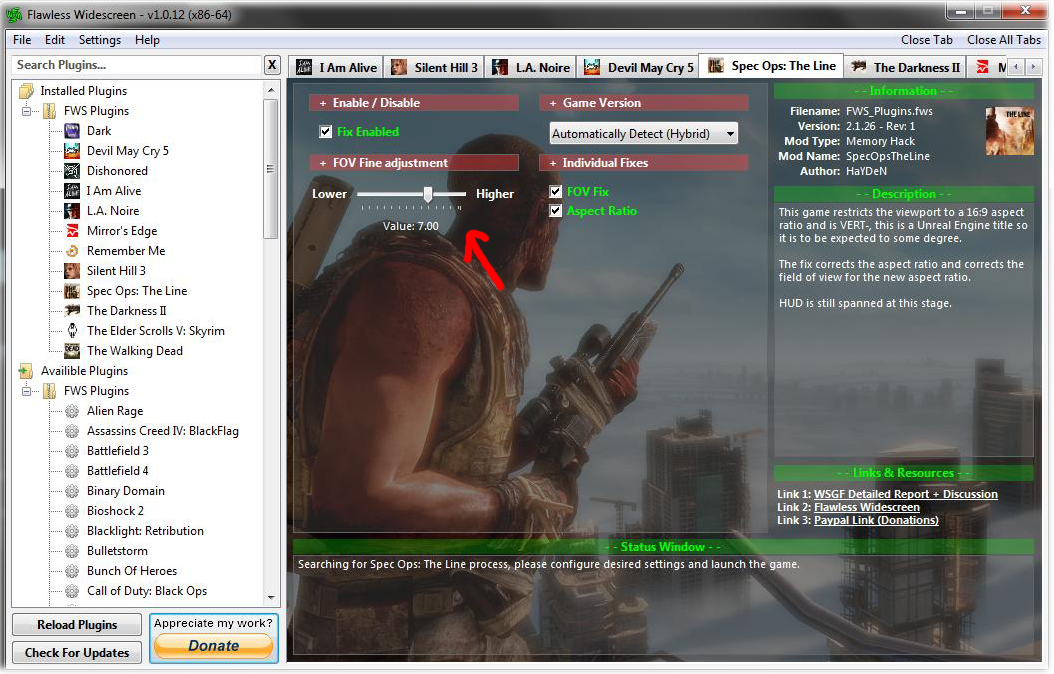The height and width of the screenshot is (674, 1054).
Task: Click the Installed Plugins folder icon
Action: pyautogui.click(x=27, y=91)
